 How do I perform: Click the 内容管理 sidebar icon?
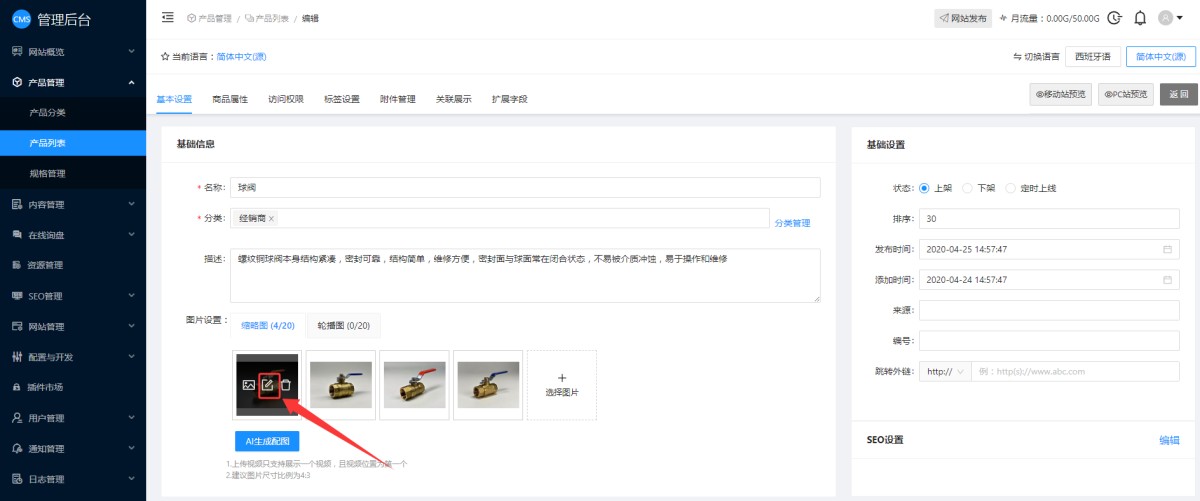click(17, 204)
